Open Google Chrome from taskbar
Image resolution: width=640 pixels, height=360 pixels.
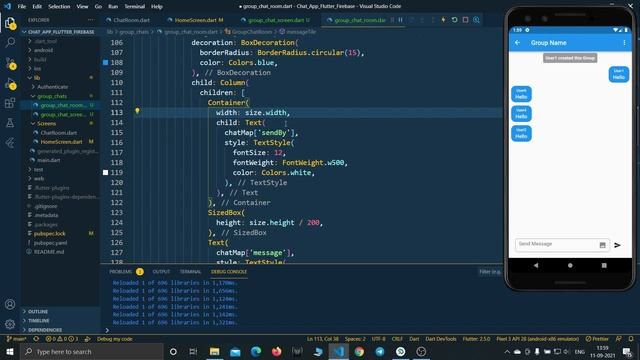click(359, 351)
